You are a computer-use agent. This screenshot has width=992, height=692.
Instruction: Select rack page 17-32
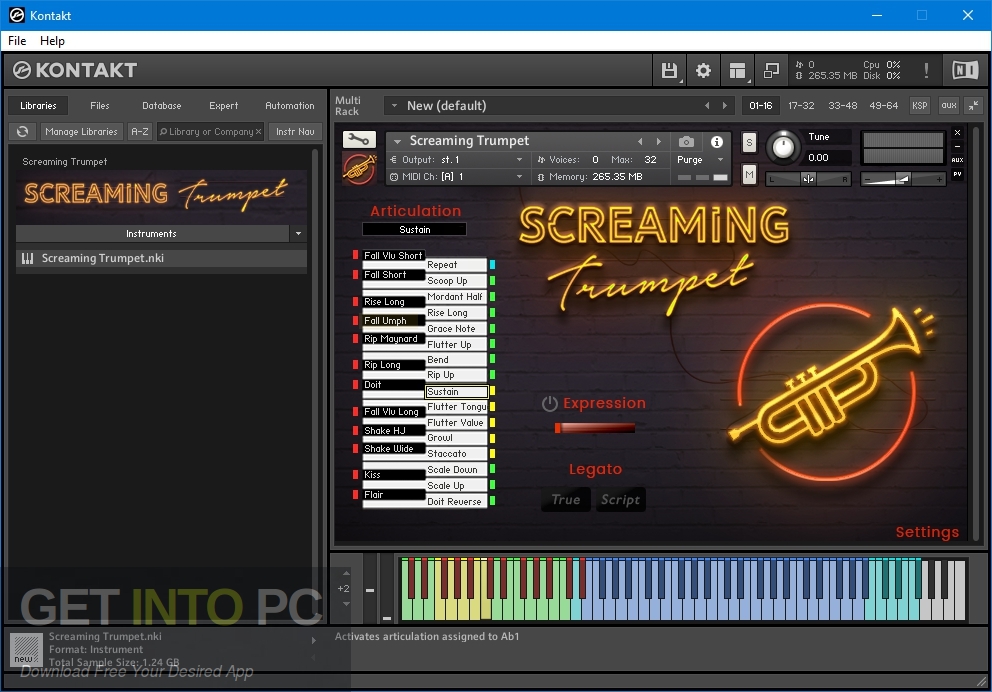801,106
